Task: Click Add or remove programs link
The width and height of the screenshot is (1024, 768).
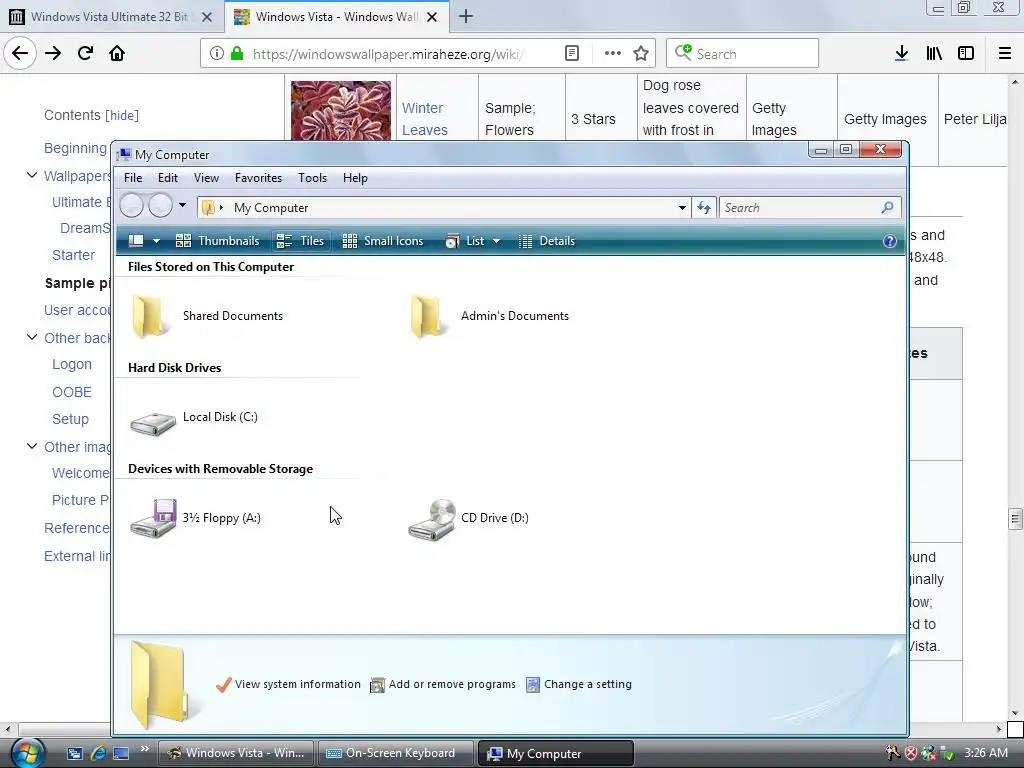Action: point(442,684)
